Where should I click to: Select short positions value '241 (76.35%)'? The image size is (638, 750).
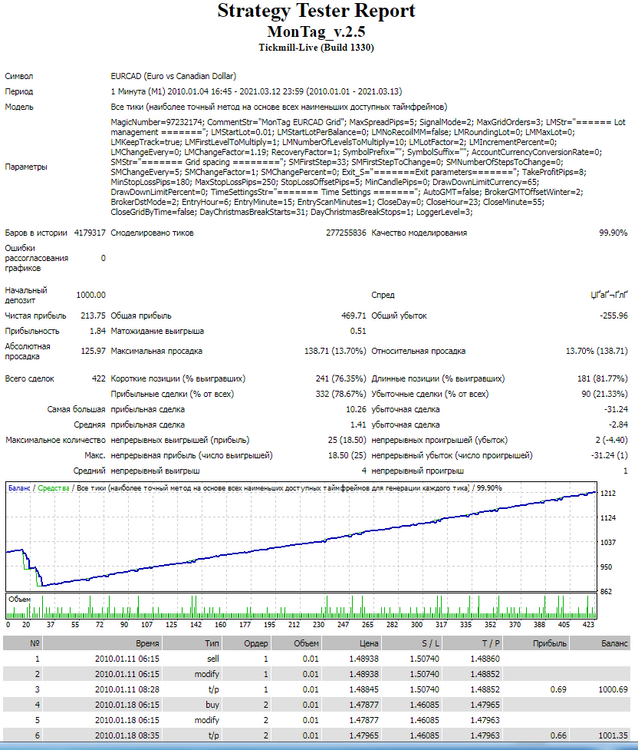(x=341, y=379)
